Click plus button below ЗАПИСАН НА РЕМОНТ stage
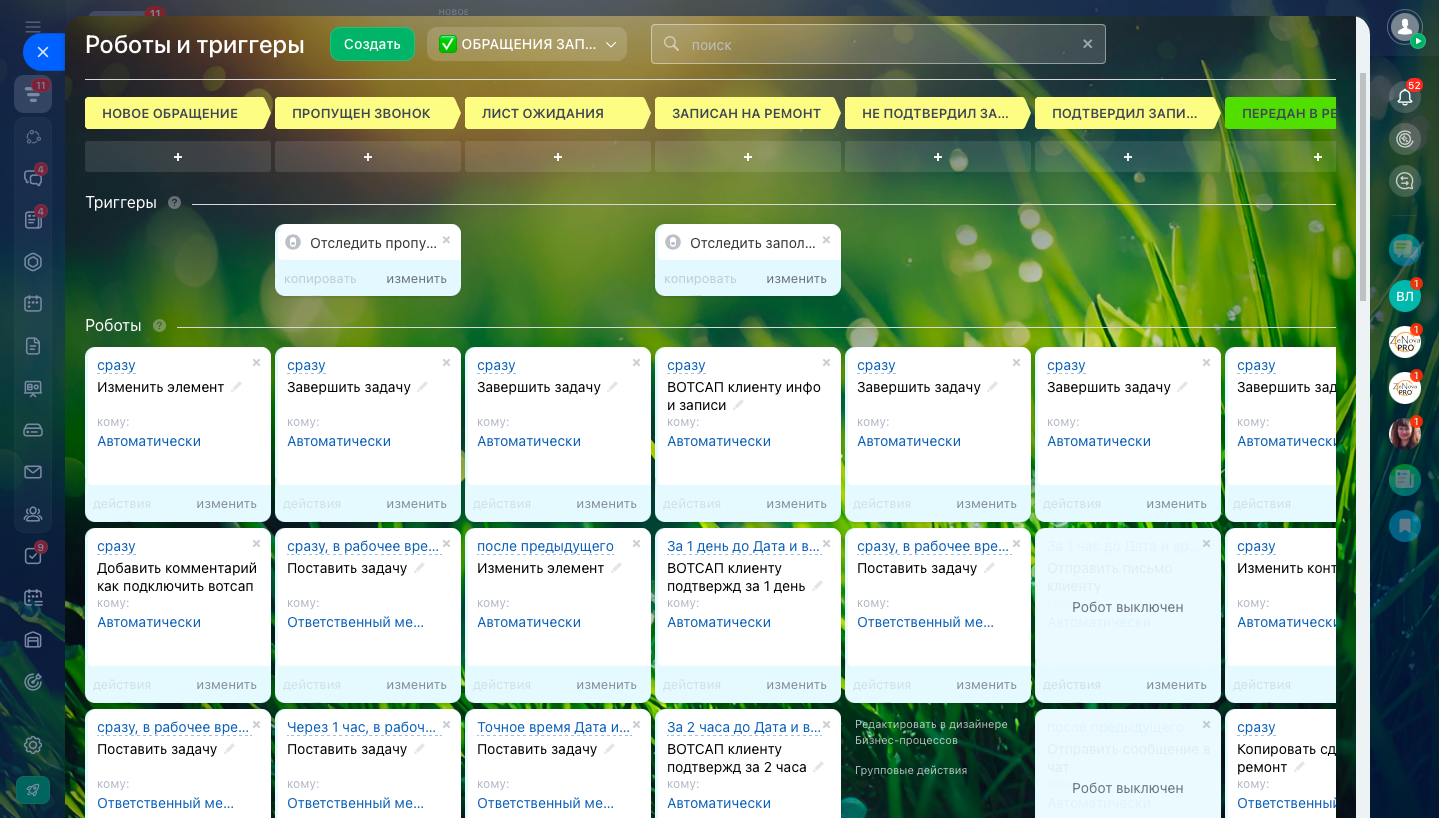1439x818 pixels. [748, 157]
